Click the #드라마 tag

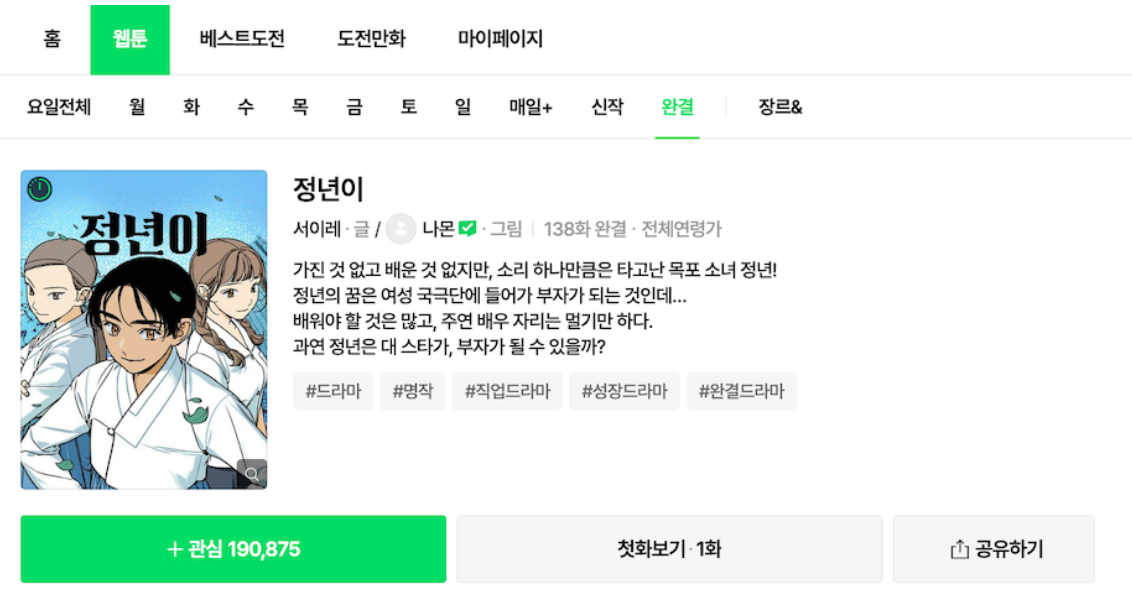[332, 391]
